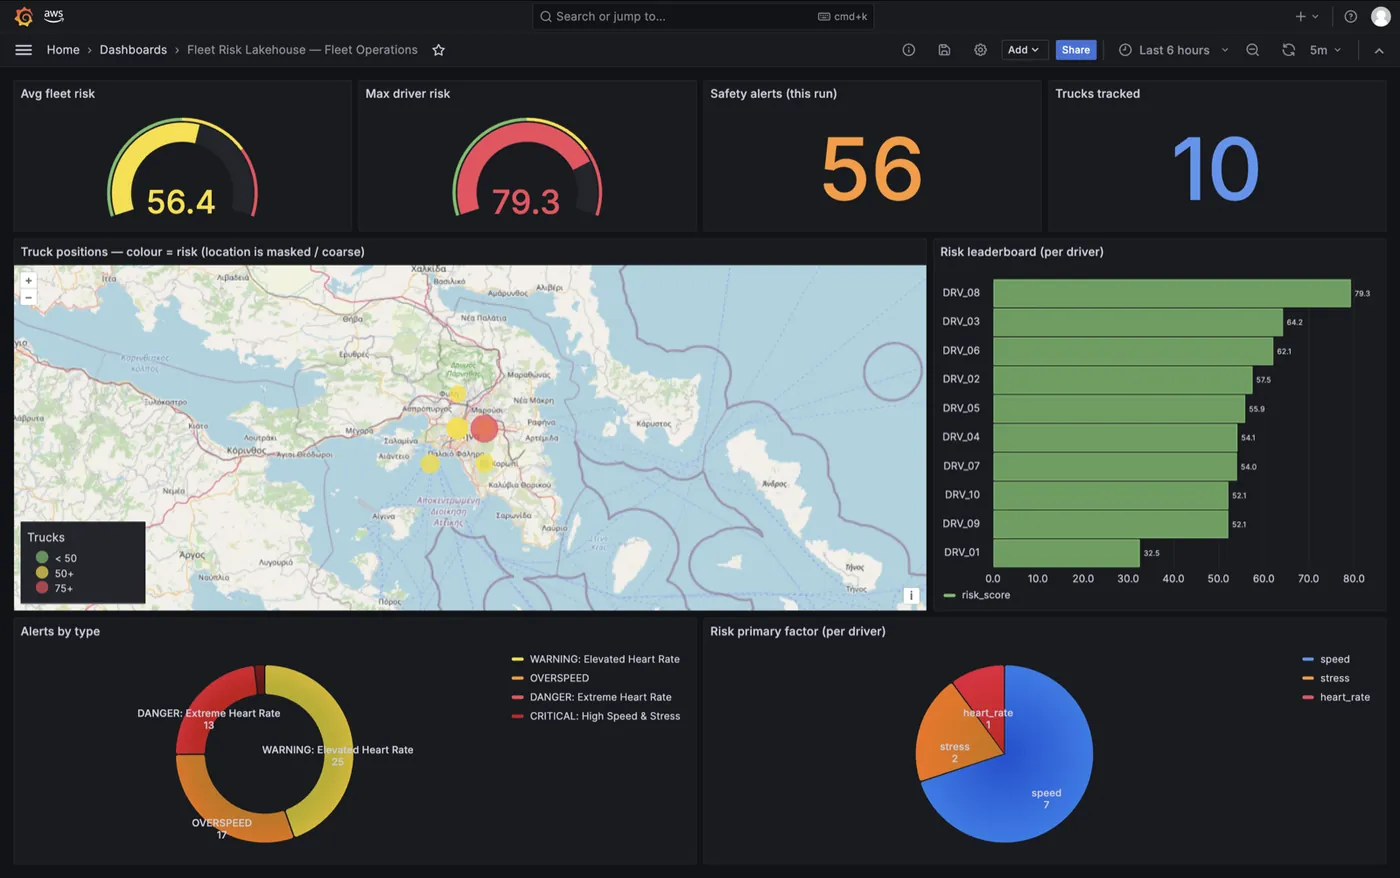Click the green < 50 legend swatch

click(x=42, y=558)
